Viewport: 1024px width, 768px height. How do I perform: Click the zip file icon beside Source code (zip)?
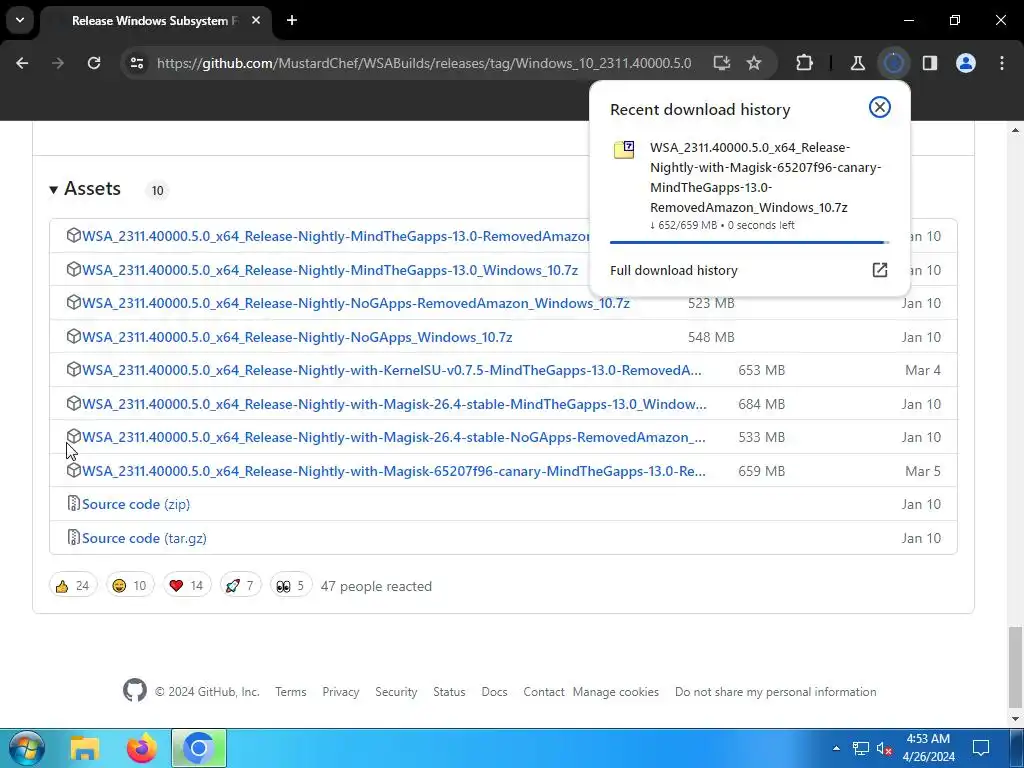pos(74,504)
